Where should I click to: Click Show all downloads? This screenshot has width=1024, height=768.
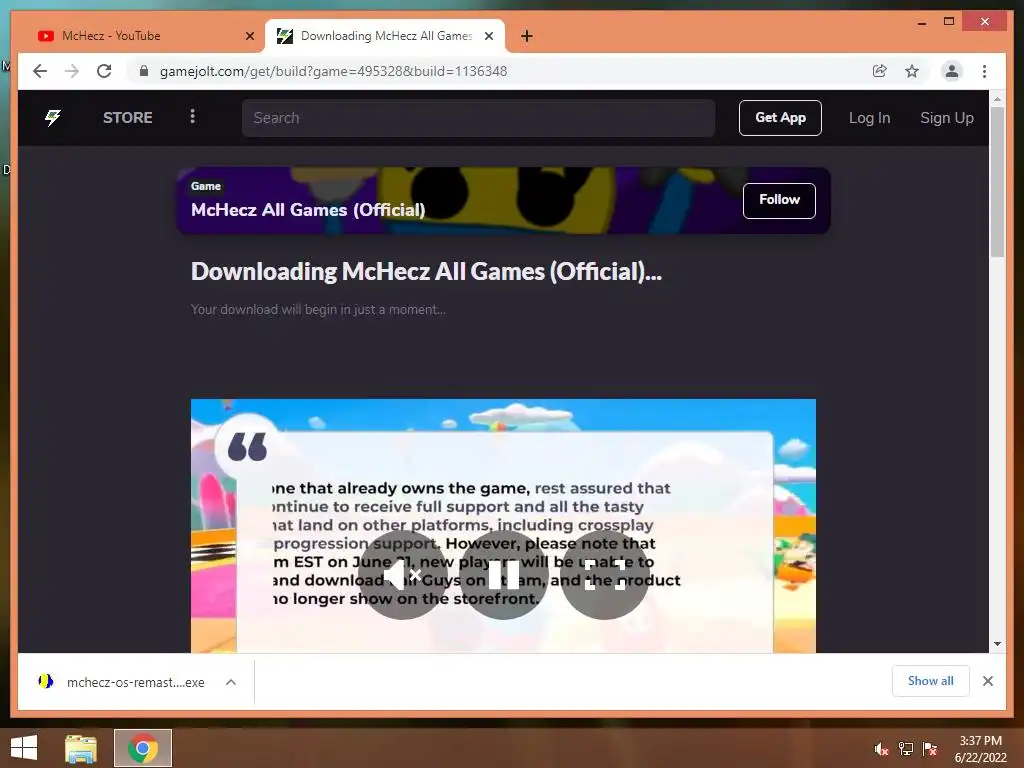[x=930, y=681]
